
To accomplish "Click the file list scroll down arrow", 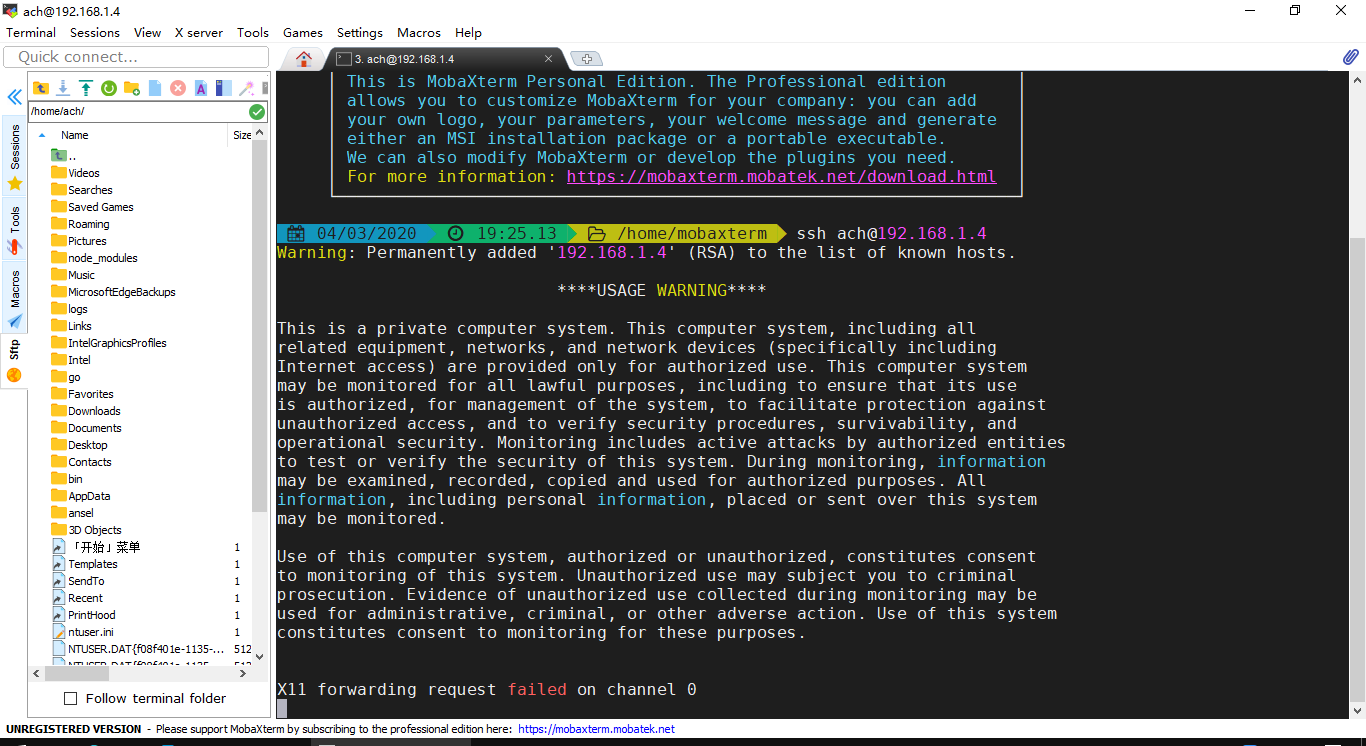I will point(260,657).
